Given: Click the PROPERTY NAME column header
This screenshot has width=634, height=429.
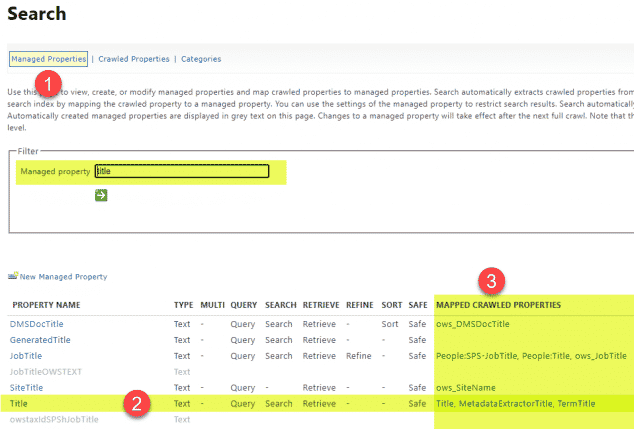Looking at the screenshot, I should (46, 305).
